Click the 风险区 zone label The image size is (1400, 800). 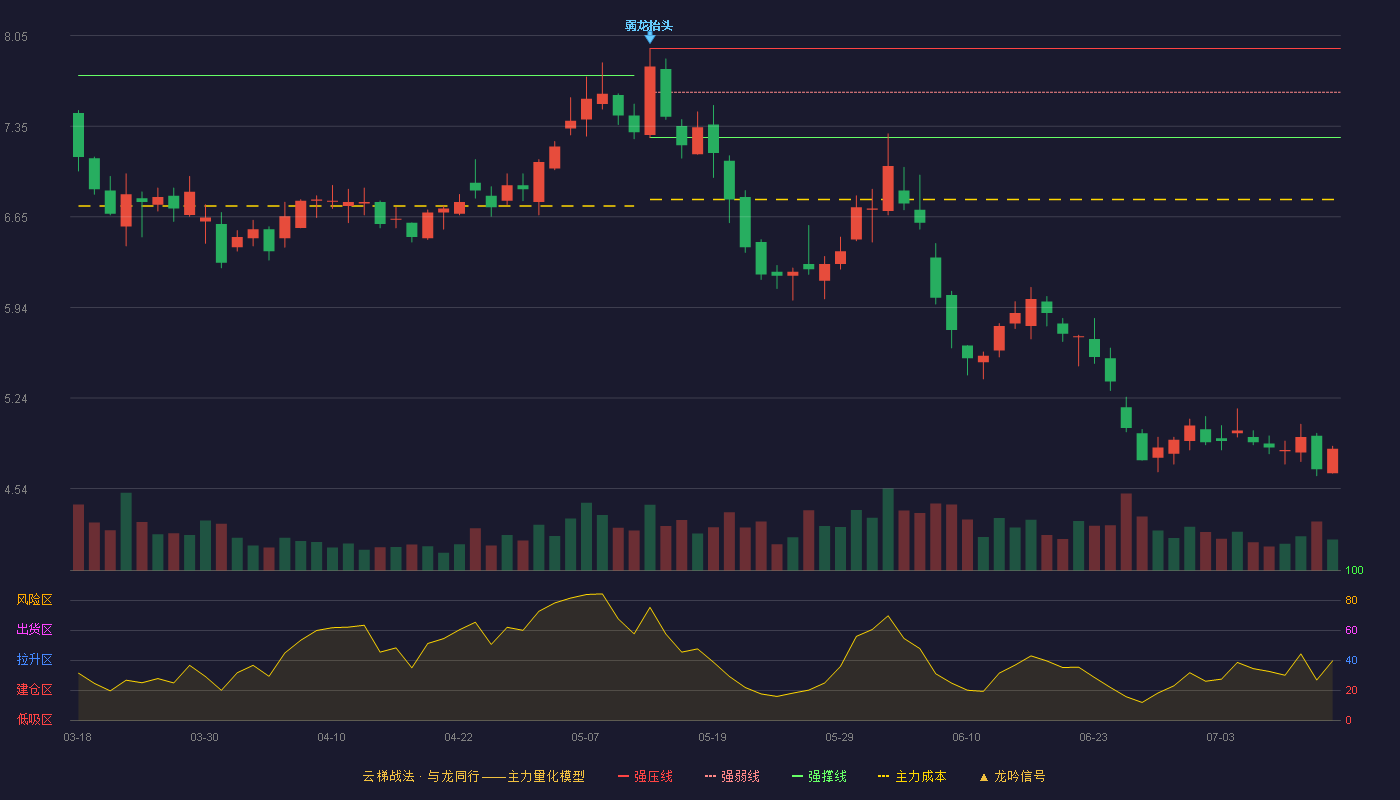(x=34, y=600)
